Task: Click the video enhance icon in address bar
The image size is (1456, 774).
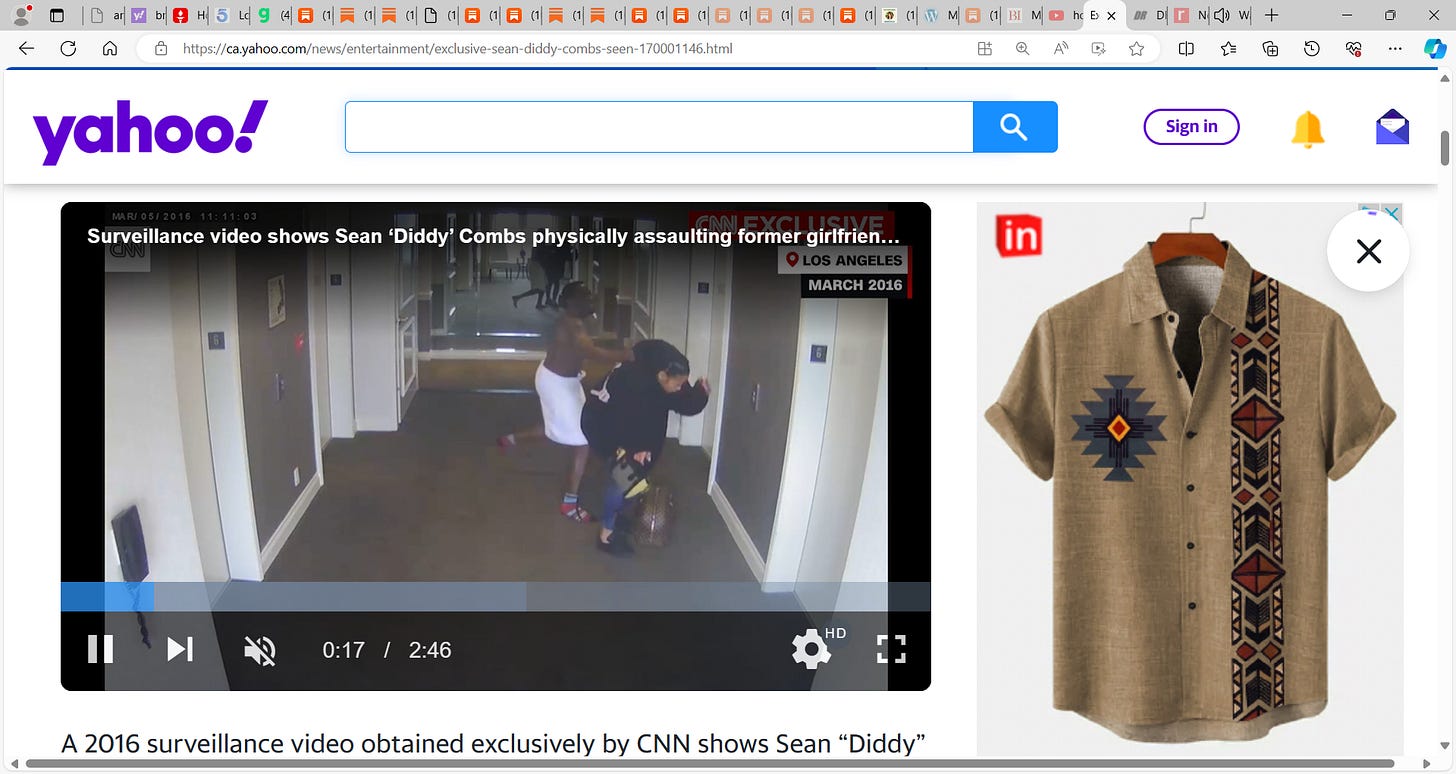Action: point(1099,48)
